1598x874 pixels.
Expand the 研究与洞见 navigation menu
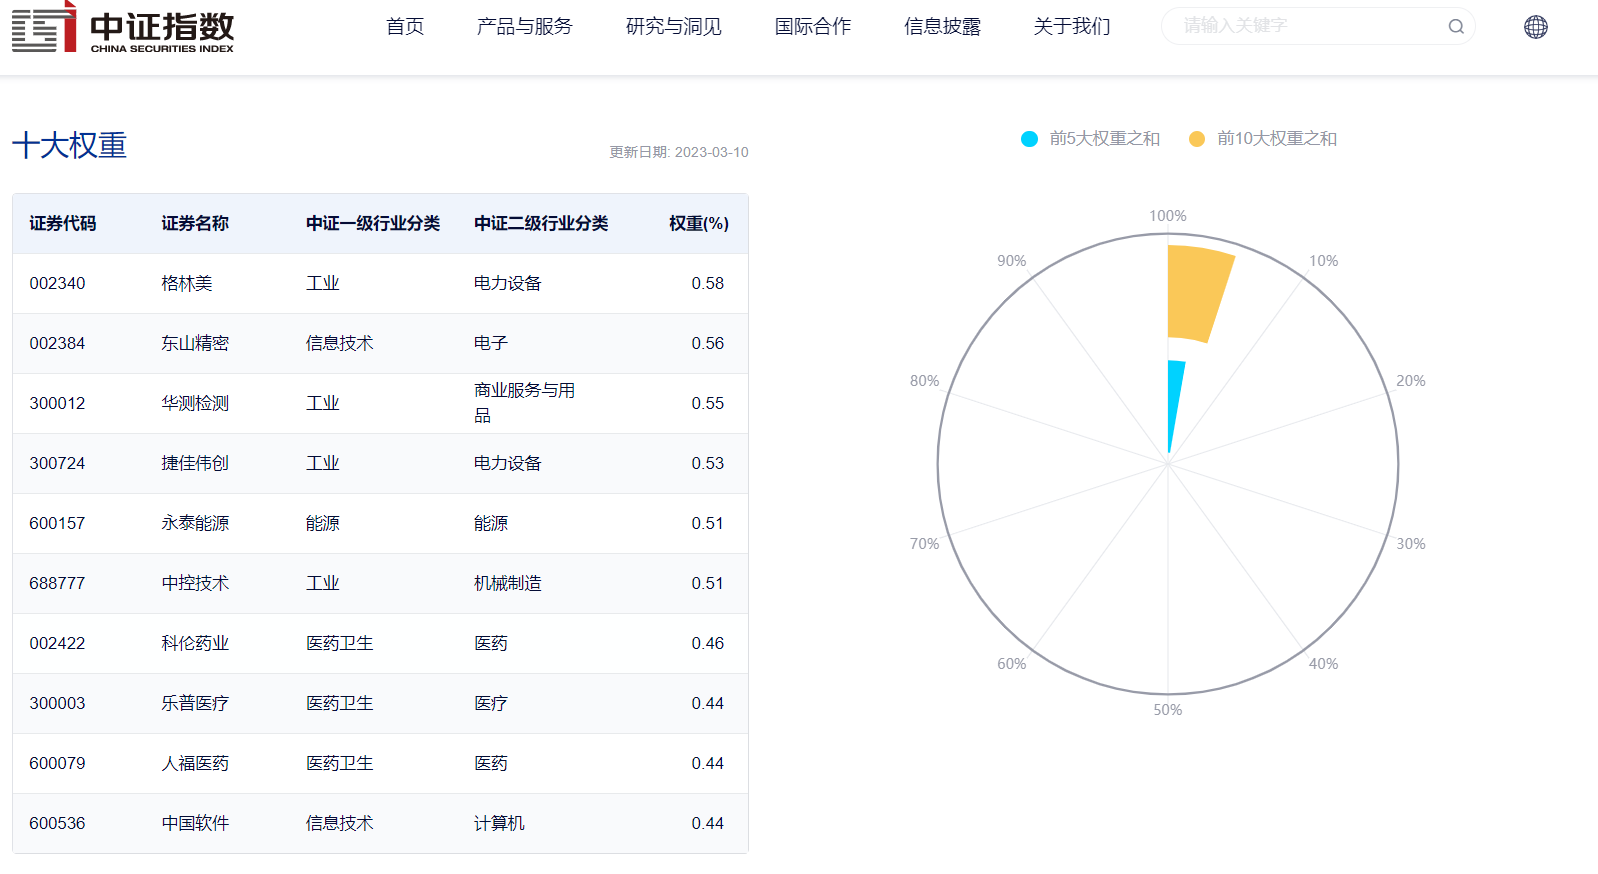673,27
